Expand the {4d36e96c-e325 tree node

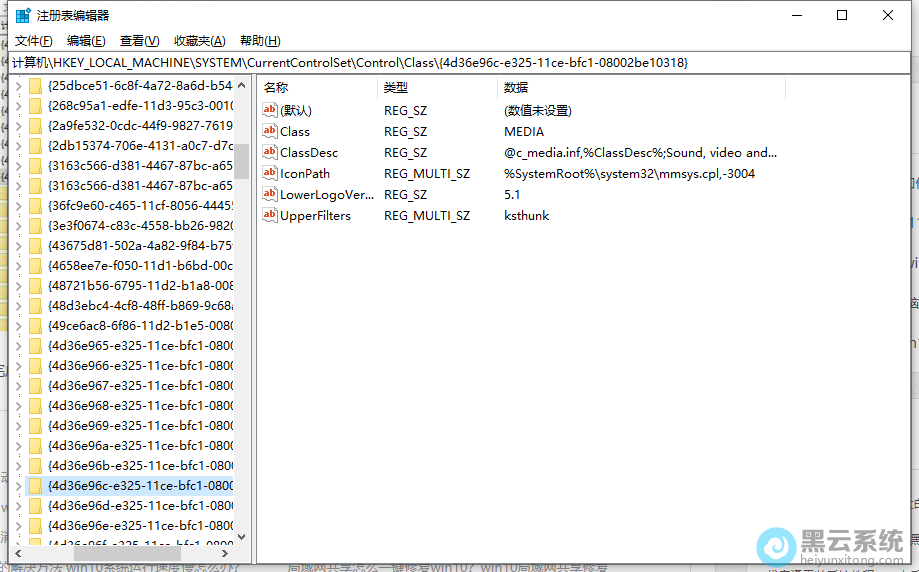(18, 486)
